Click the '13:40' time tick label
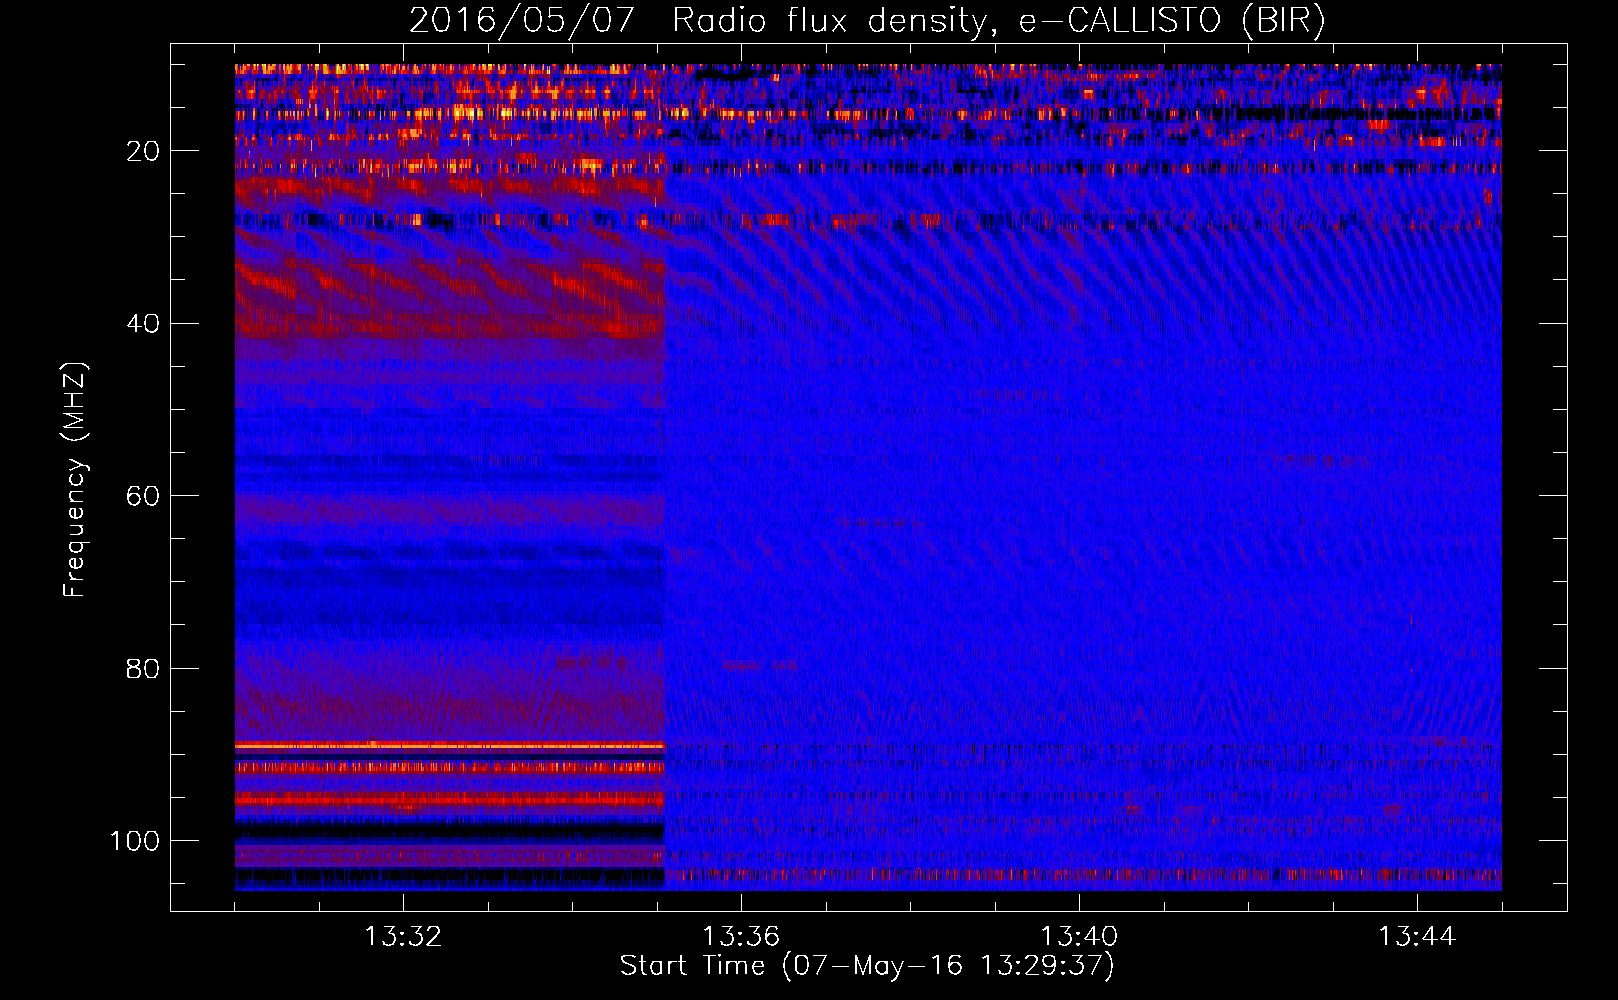1618x1000 pixels. [1079, 936]
